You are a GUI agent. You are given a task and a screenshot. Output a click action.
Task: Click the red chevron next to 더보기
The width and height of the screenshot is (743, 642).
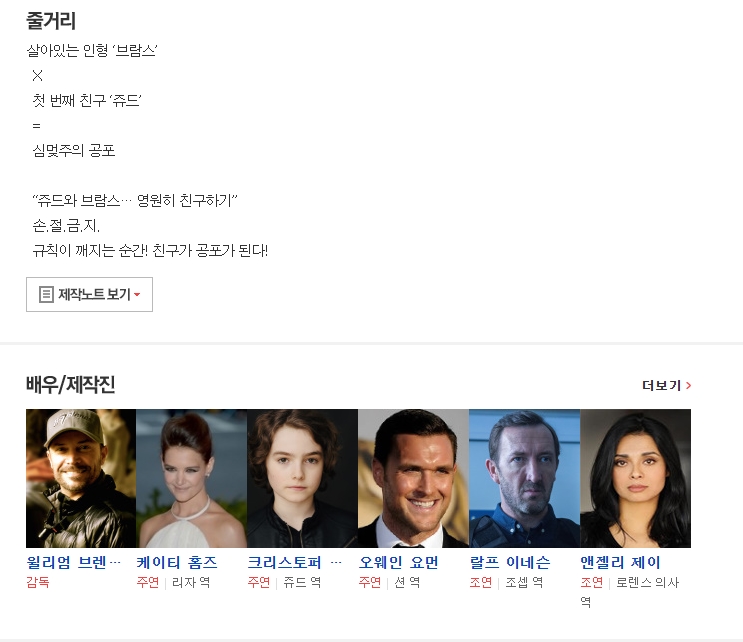click(689, 386)
